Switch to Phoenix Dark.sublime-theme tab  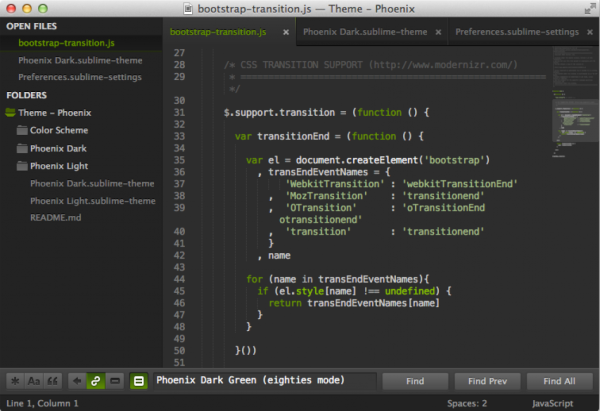[x=365, y=32]
